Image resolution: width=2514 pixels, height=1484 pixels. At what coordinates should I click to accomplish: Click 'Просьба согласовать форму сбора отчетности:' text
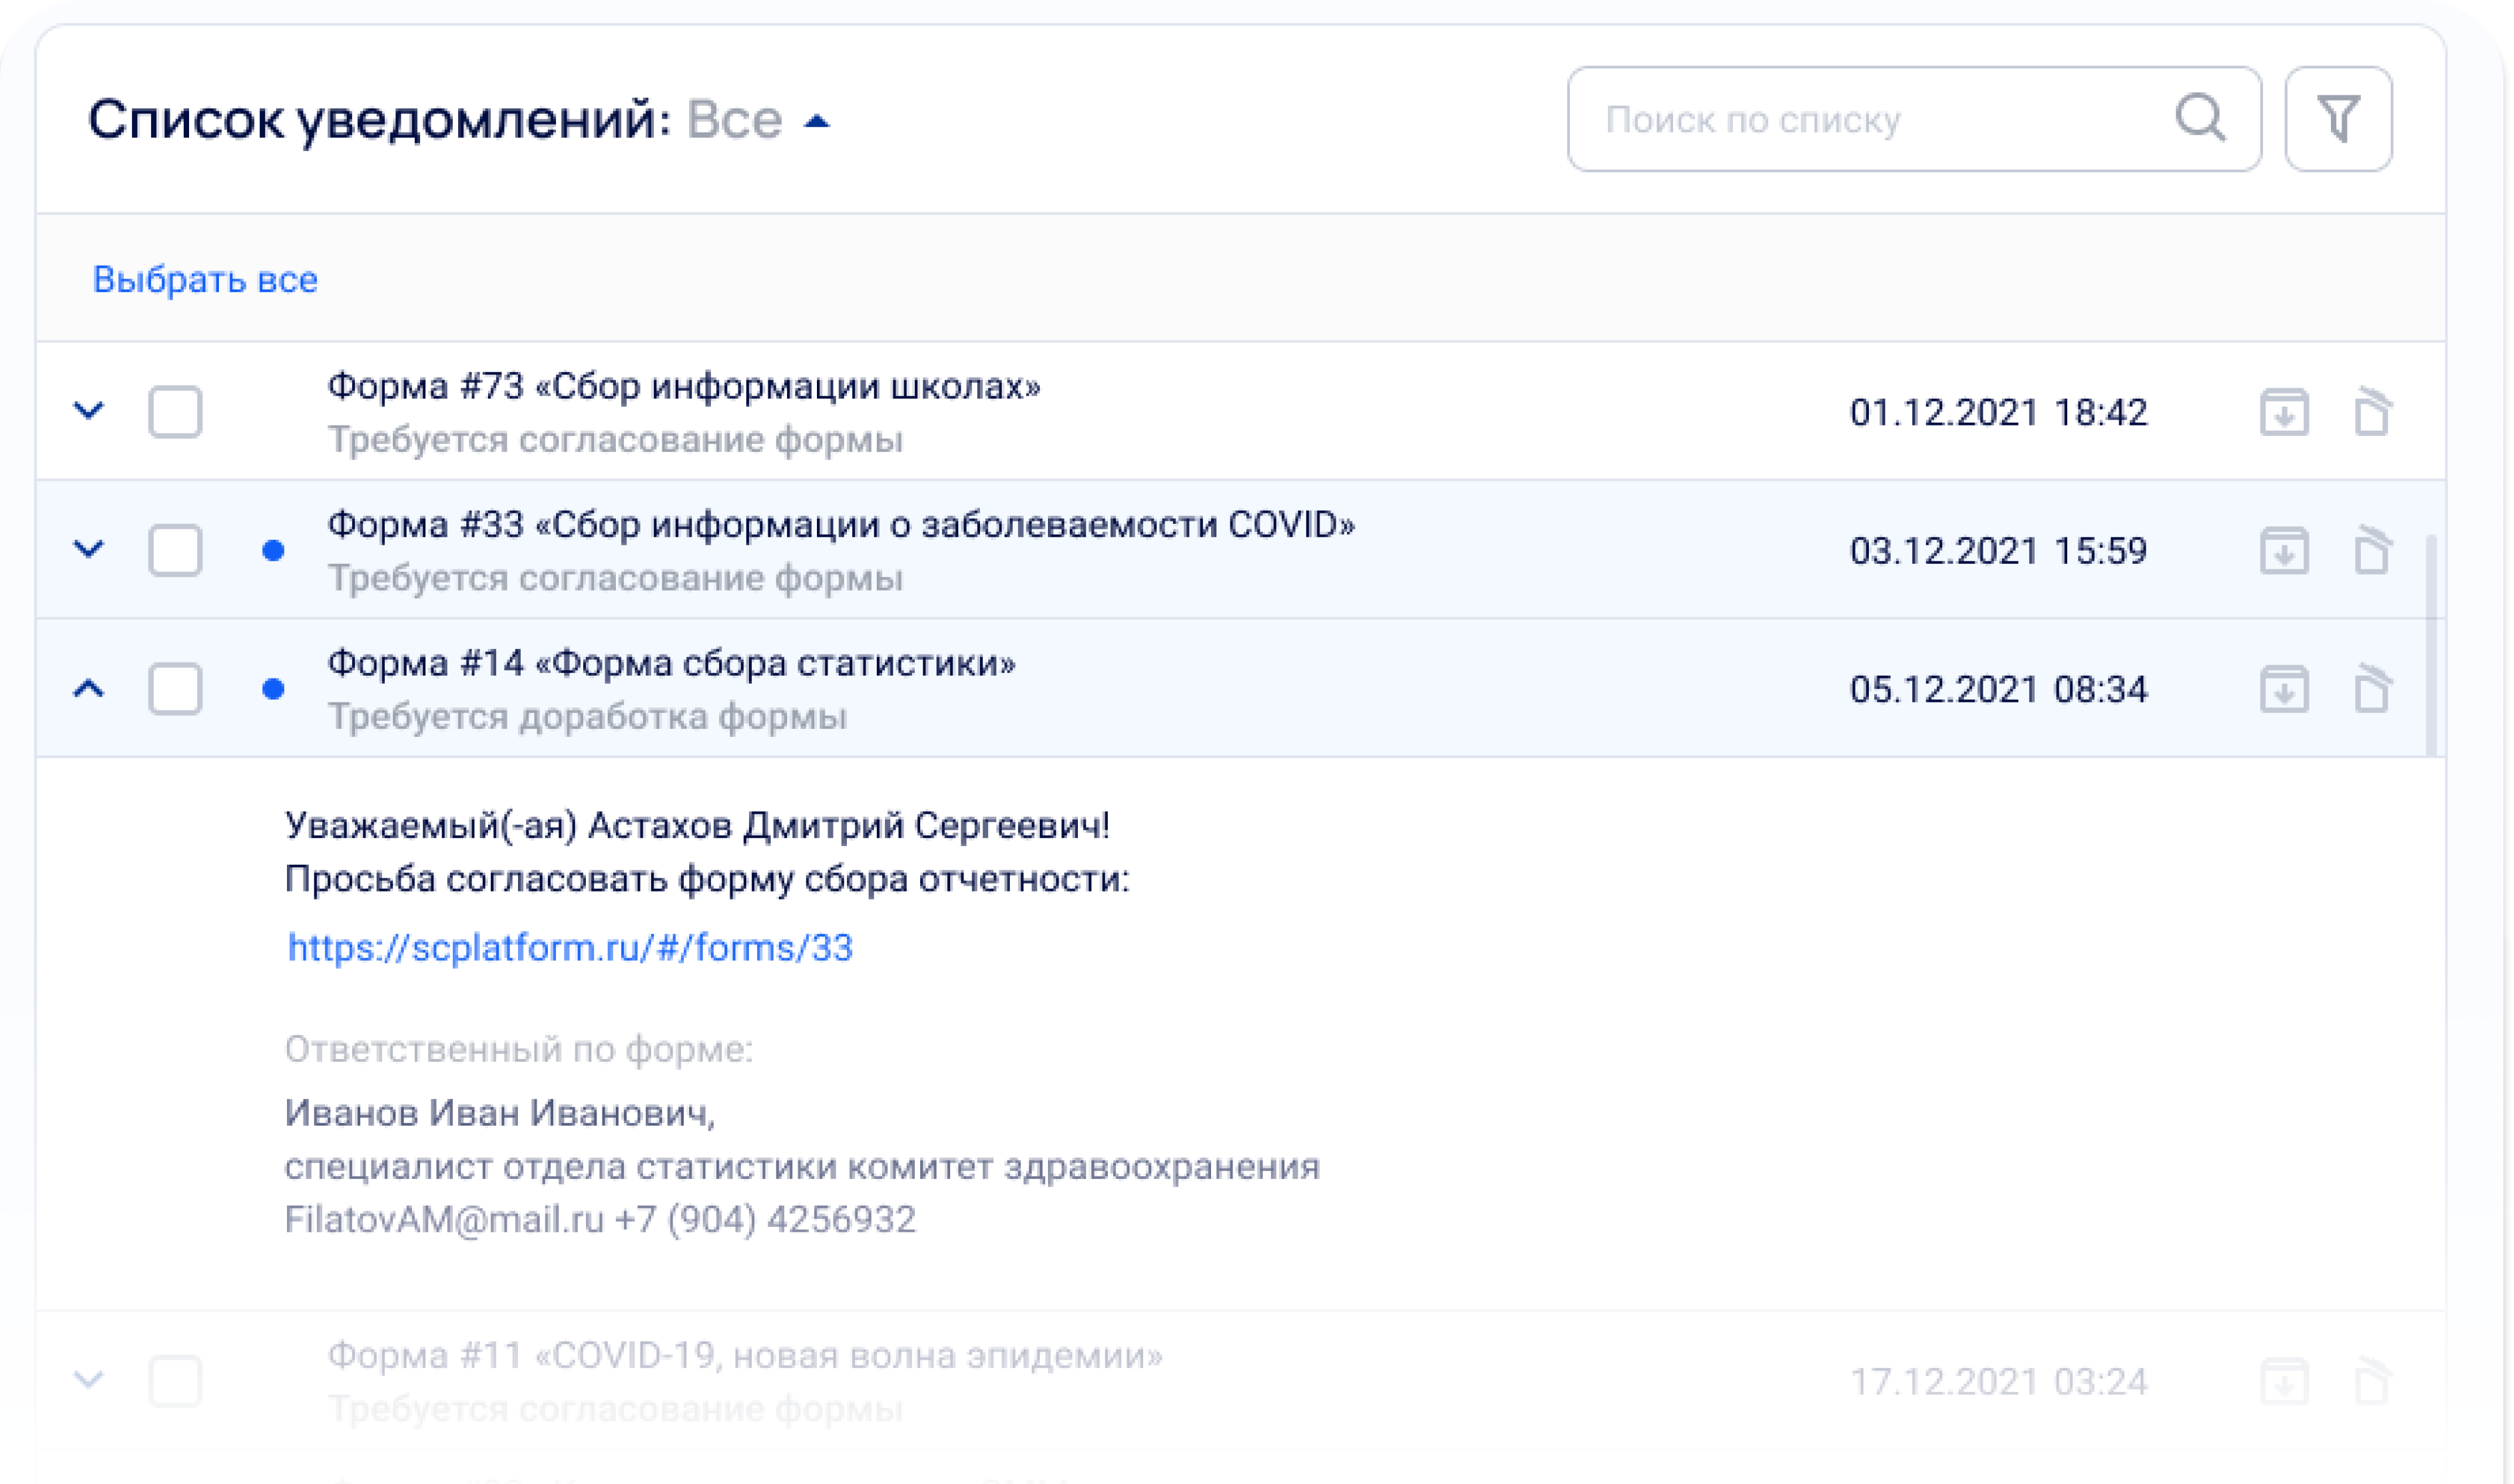pos(707,879)
